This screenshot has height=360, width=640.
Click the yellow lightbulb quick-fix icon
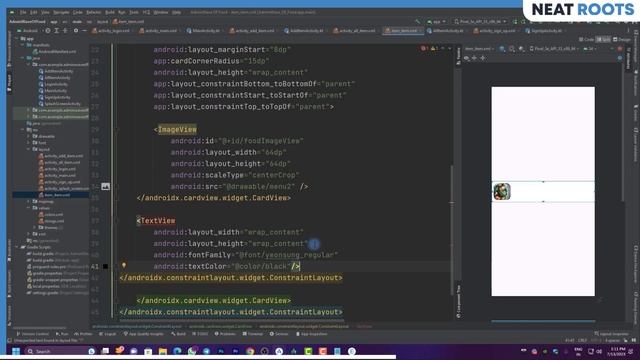(124, 265)
